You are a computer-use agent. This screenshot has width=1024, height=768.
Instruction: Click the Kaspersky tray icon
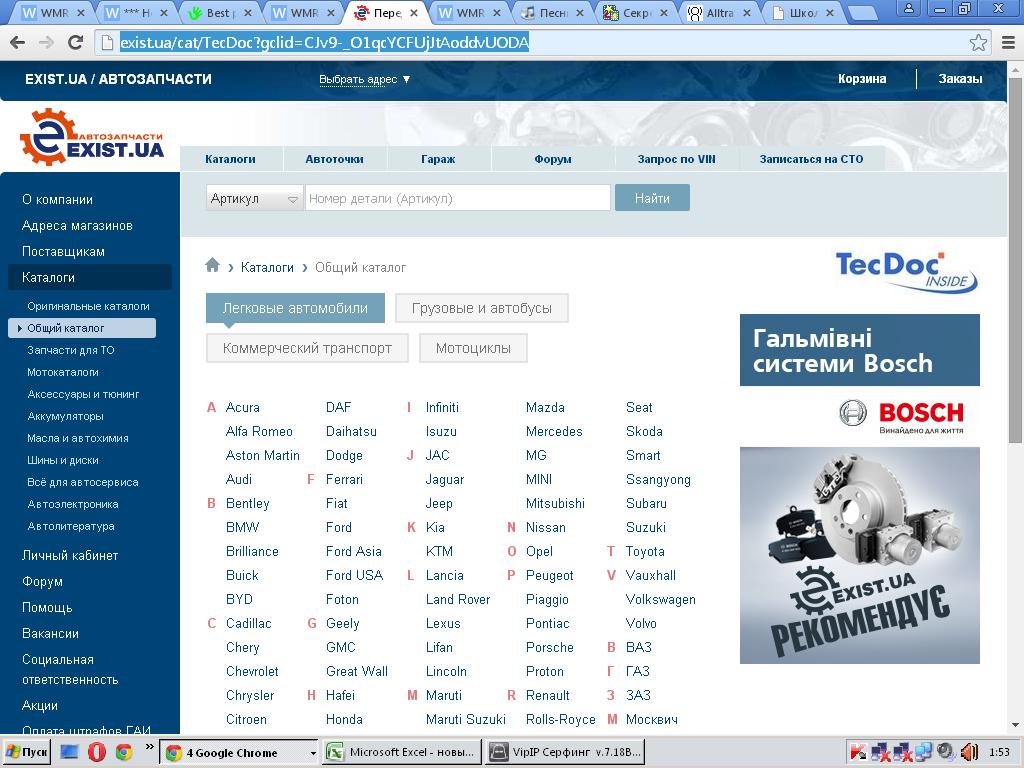coord(858,752)
